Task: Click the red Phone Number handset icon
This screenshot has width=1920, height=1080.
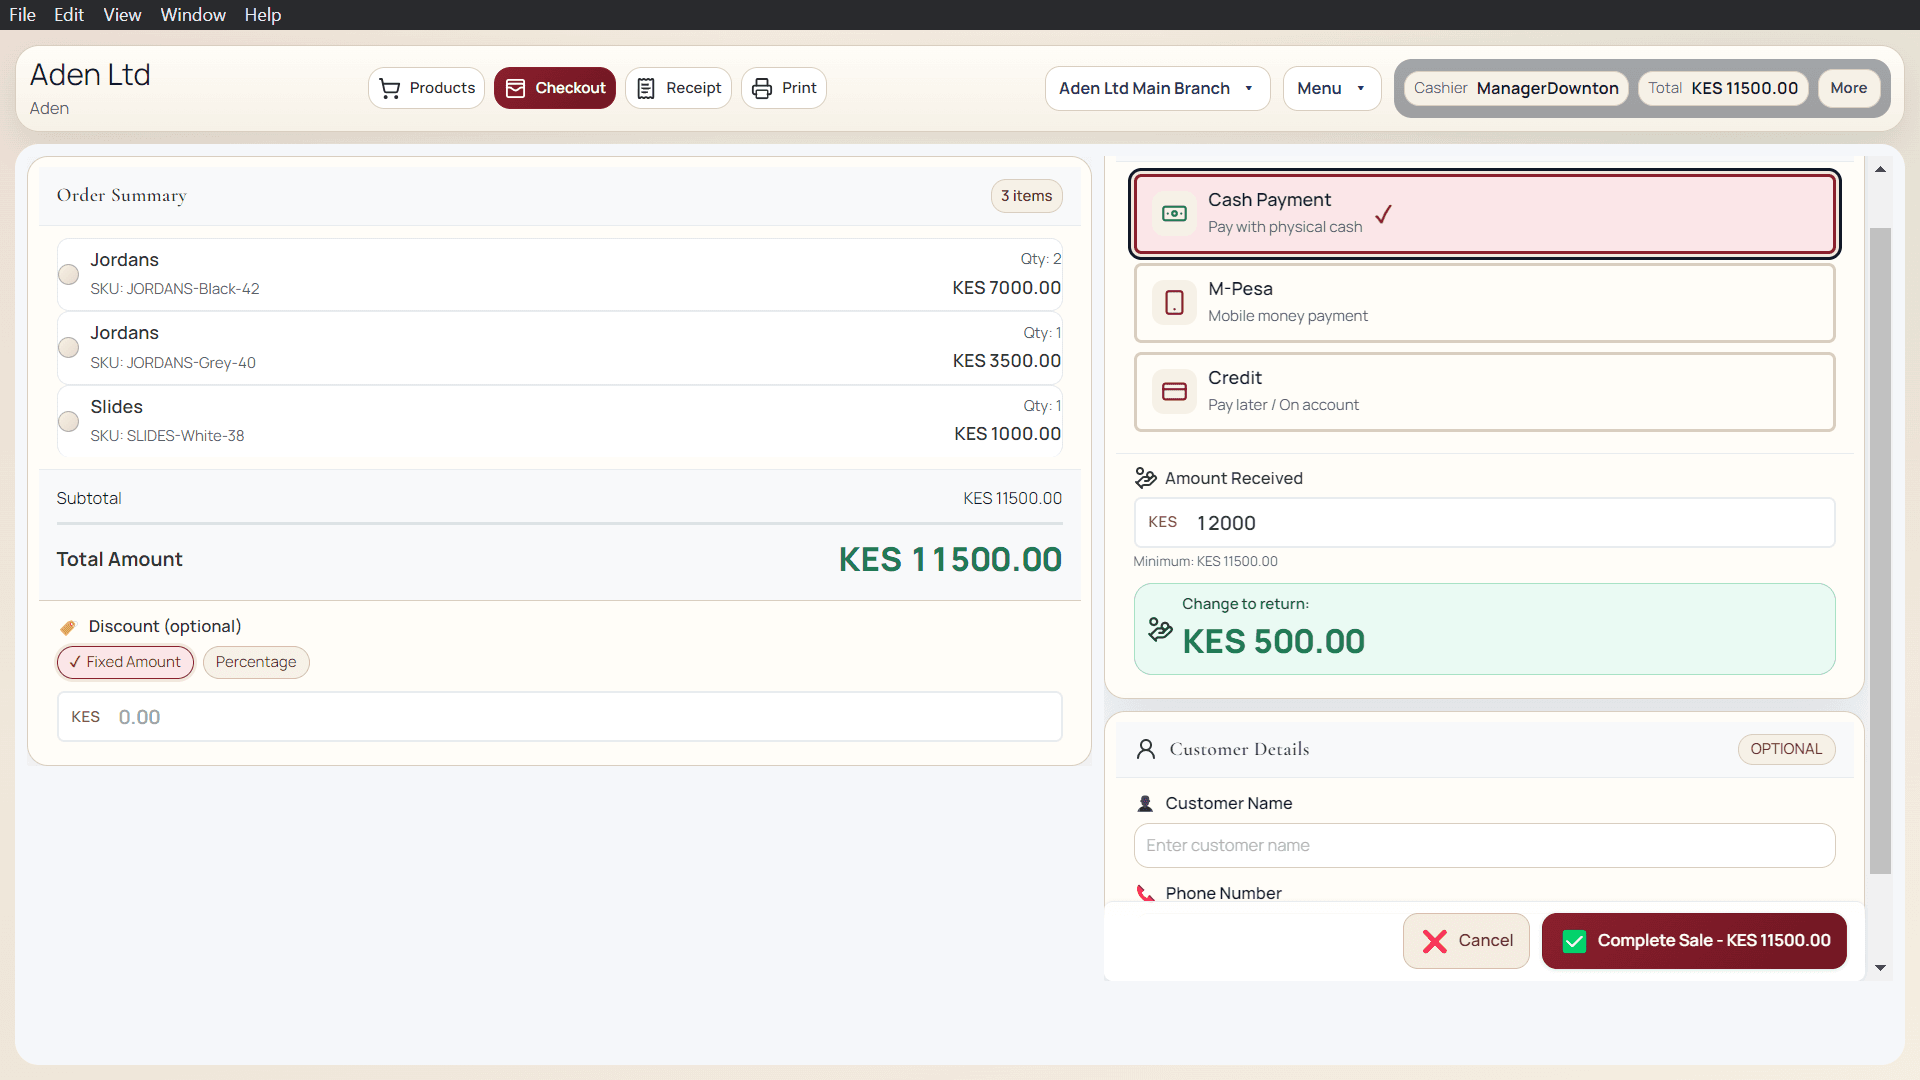Action: (1146, 894)
